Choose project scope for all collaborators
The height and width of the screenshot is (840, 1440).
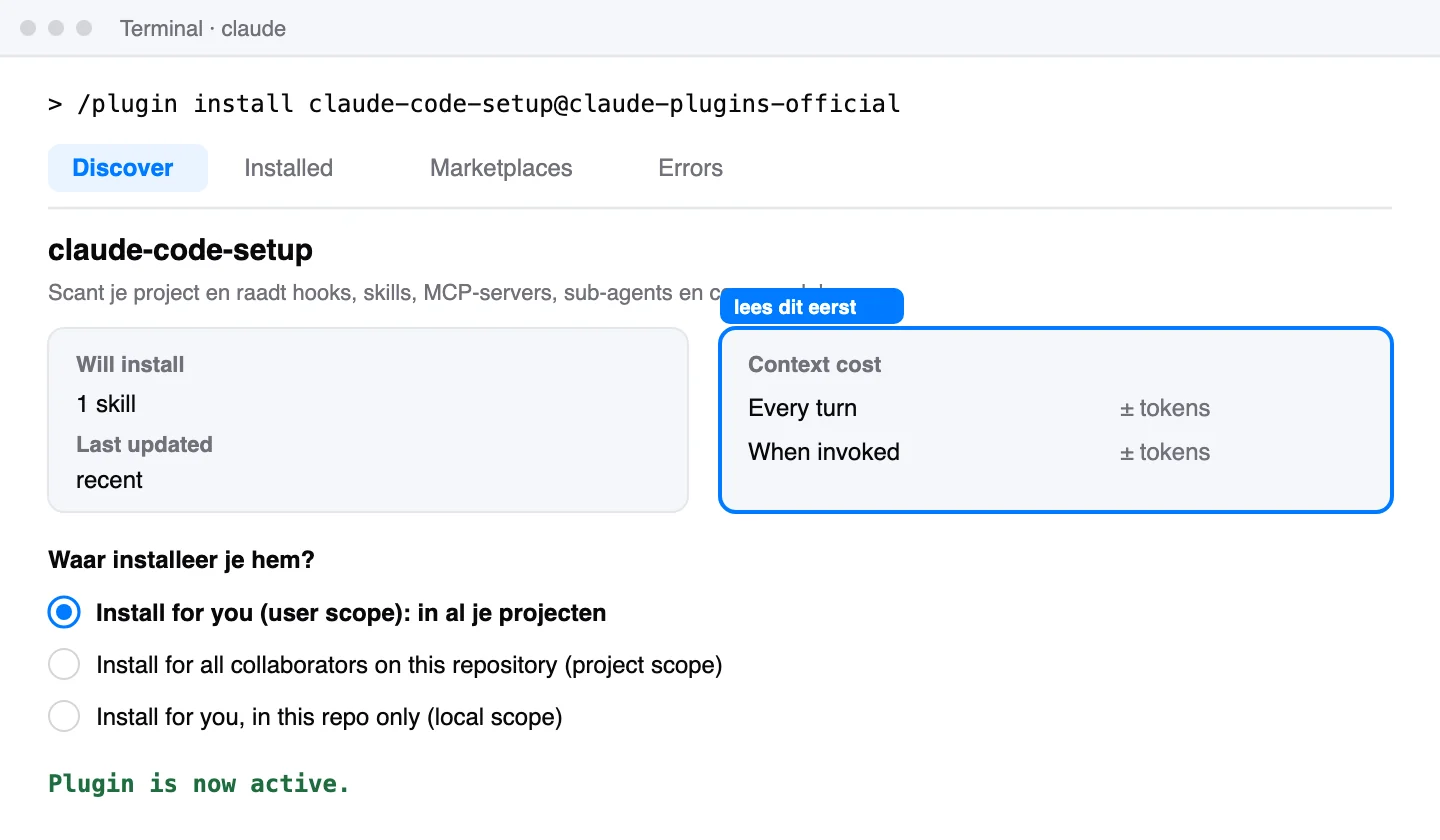click(64, 665)
